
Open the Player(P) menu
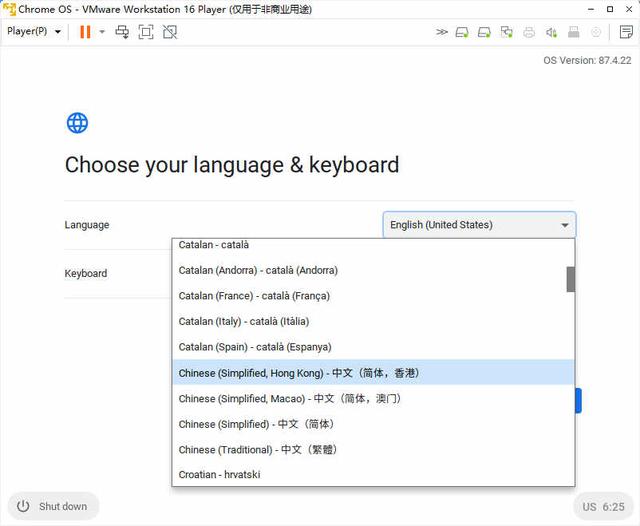(34, 31)
